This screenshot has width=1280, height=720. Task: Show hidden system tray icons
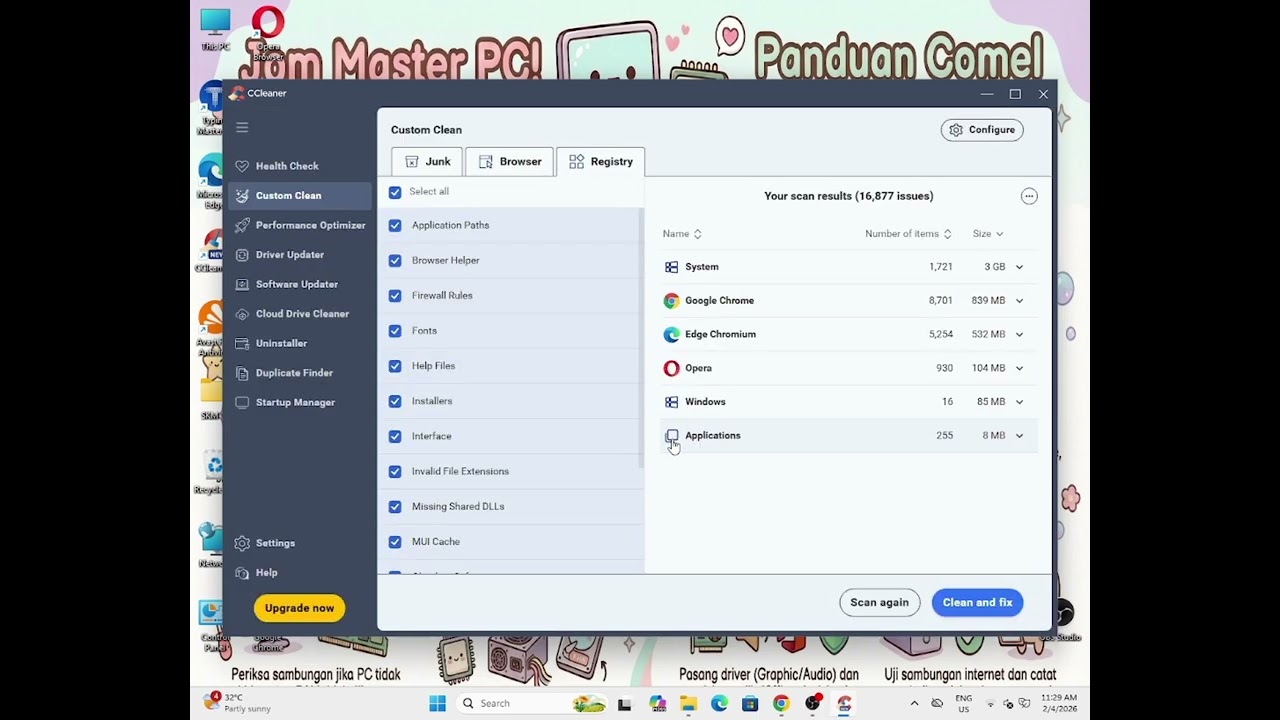914,704
